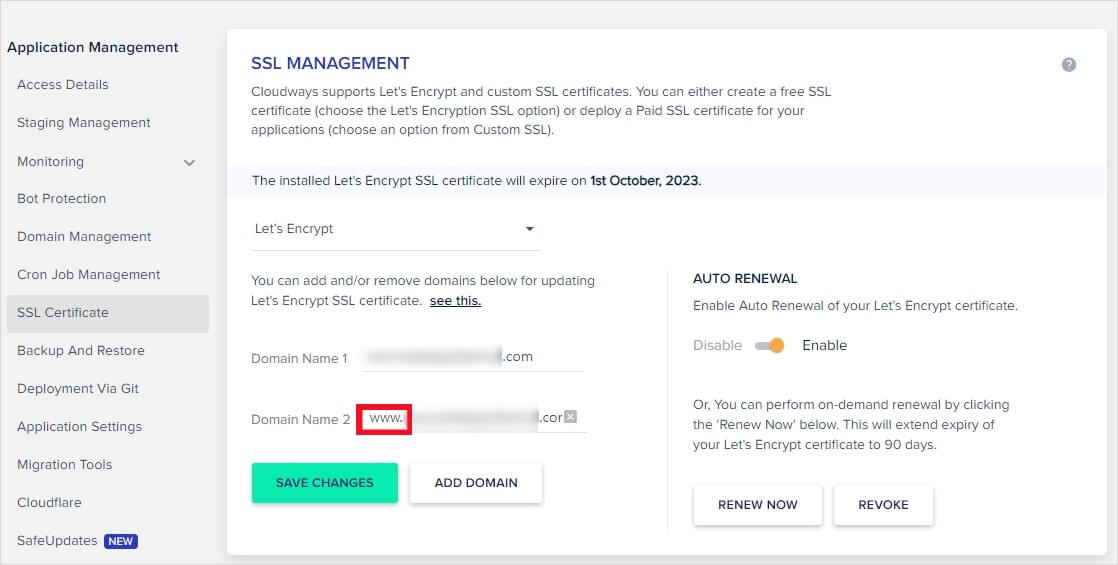
Task: Open Access Details in sidebar
Action: 63,85
